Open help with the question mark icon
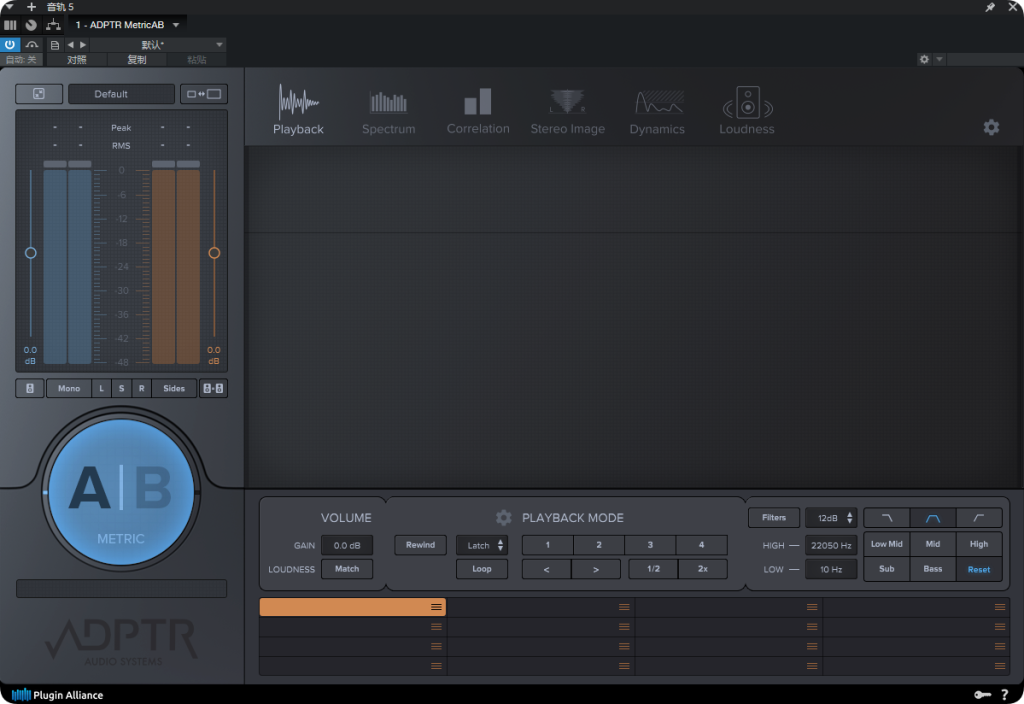This screenshot has width=1024, height=704. coord(1005,695)
